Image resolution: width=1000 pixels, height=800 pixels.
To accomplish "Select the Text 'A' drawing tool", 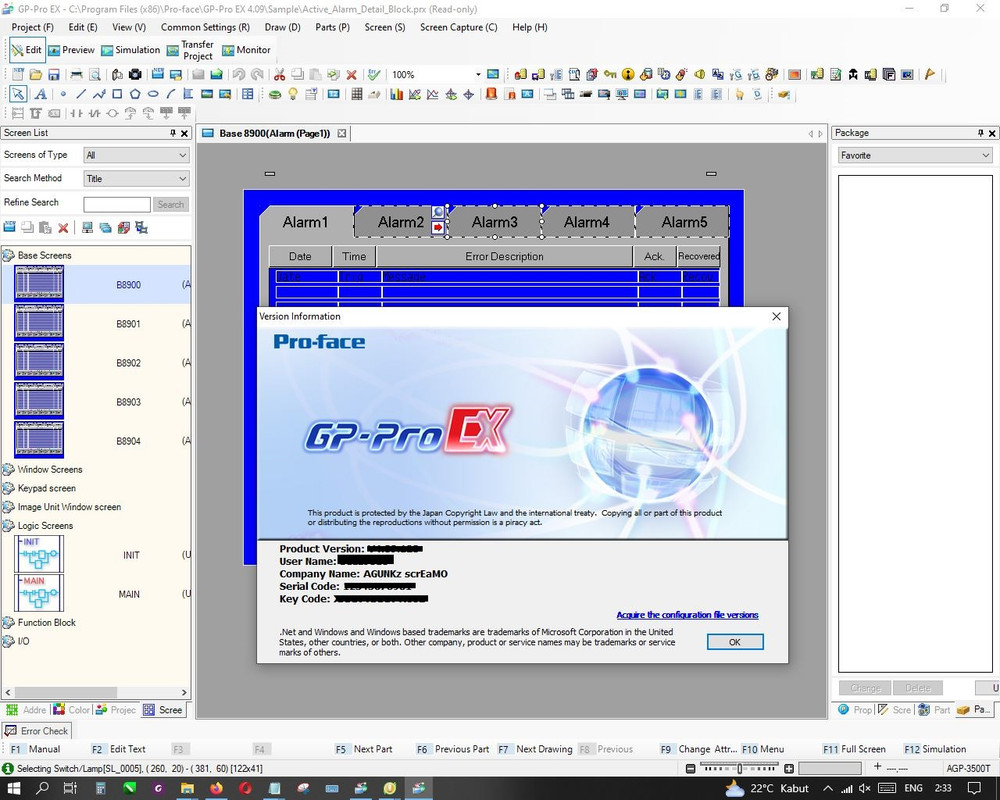I will (x=40, y=94).
